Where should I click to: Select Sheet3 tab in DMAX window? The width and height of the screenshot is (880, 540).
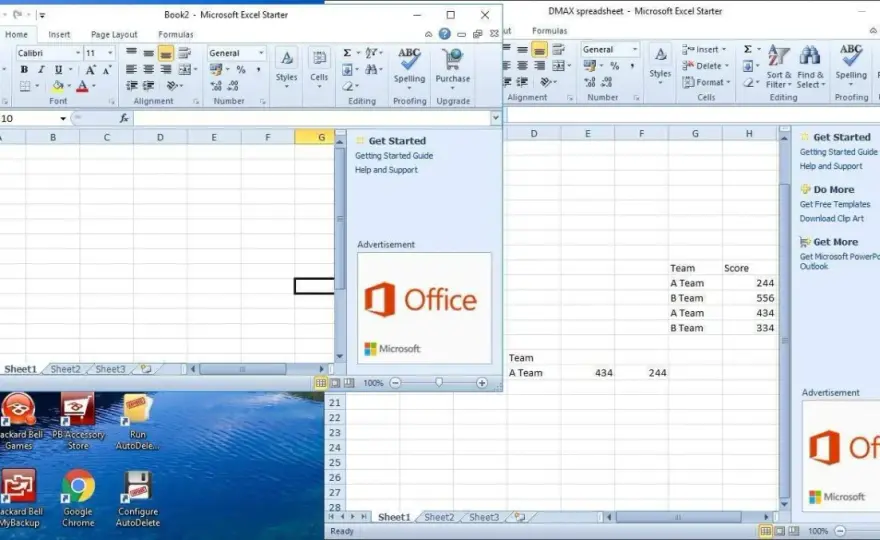[x=484, y=517]
